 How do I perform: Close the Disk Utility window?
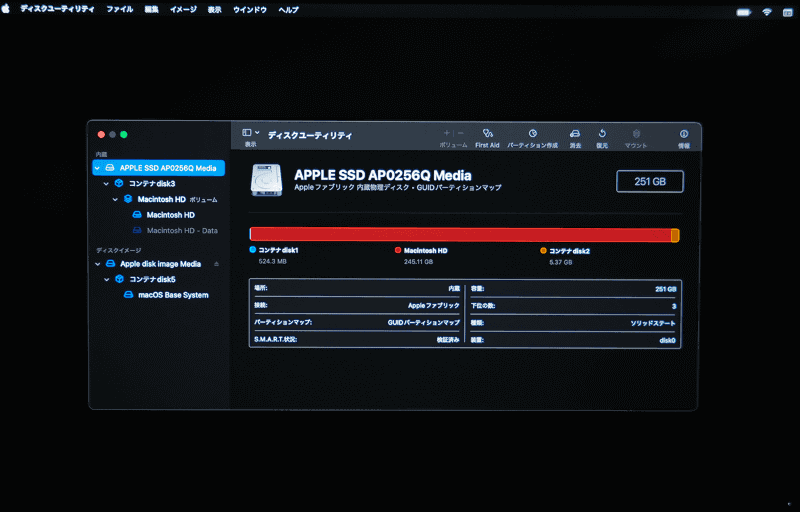[x=101, y=135]
